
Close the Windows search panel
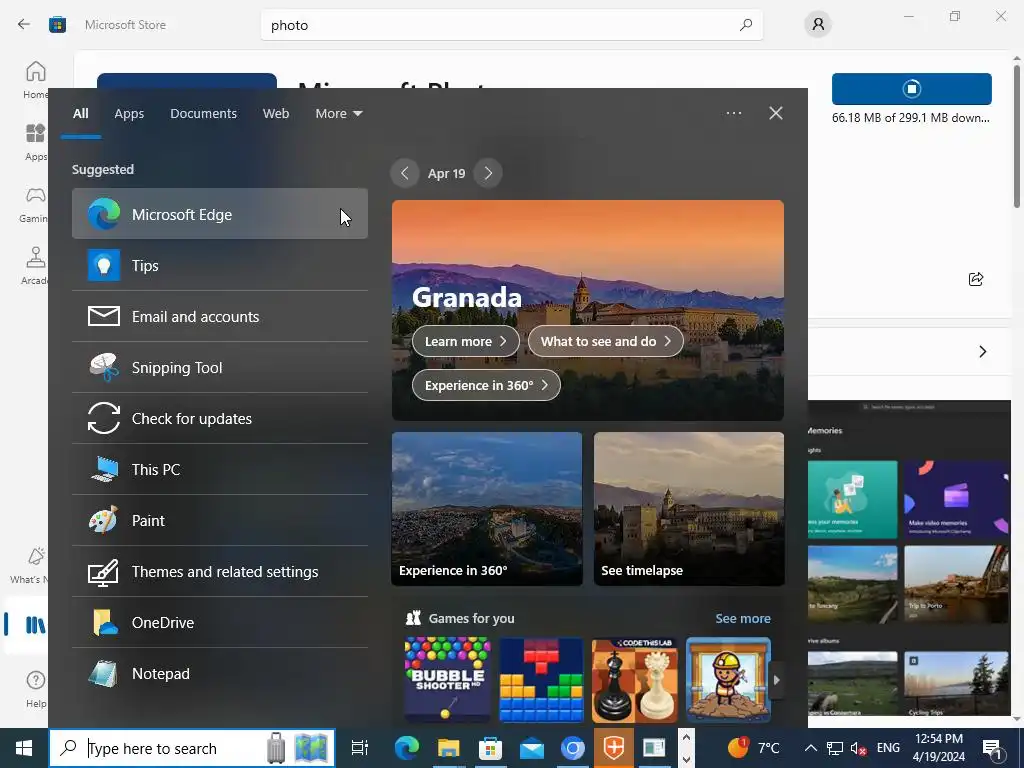click(776, 113)
